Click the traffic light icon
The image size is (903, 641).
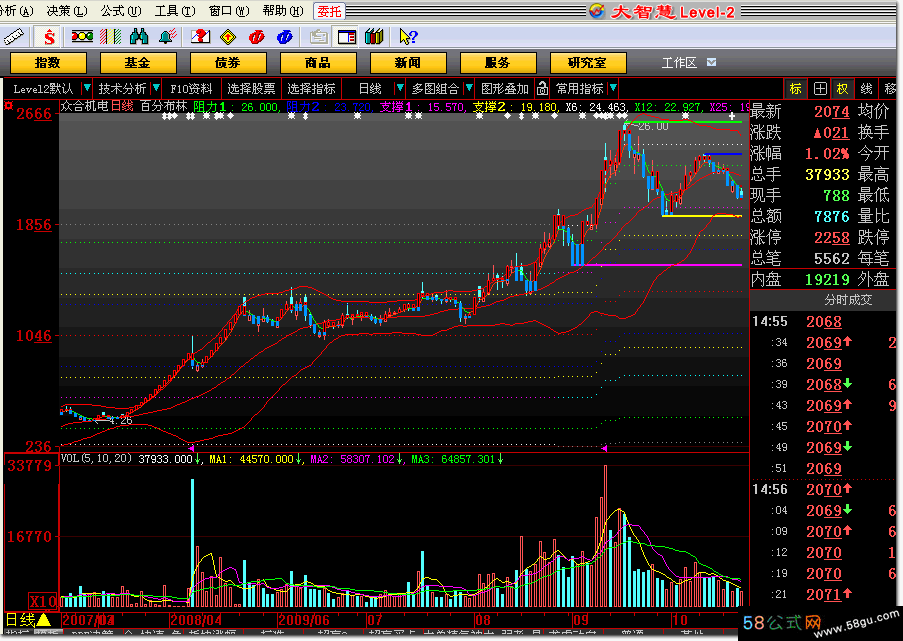(x=82, y=37)
